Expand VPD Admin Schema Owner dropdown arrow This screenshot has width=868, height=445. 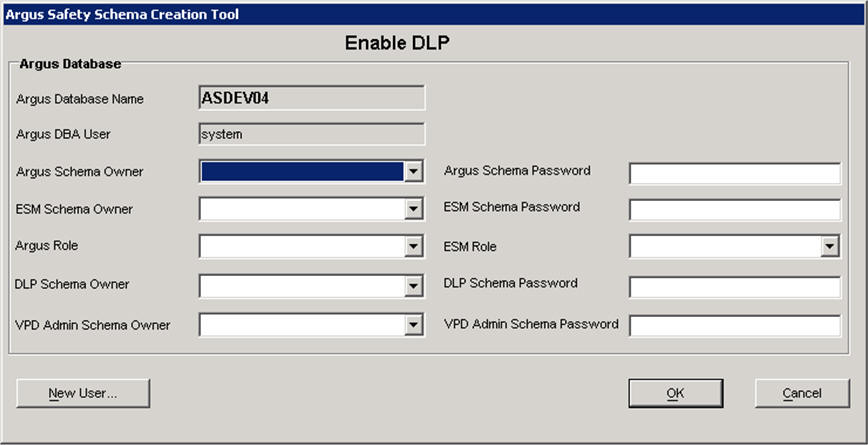(413, 325)
